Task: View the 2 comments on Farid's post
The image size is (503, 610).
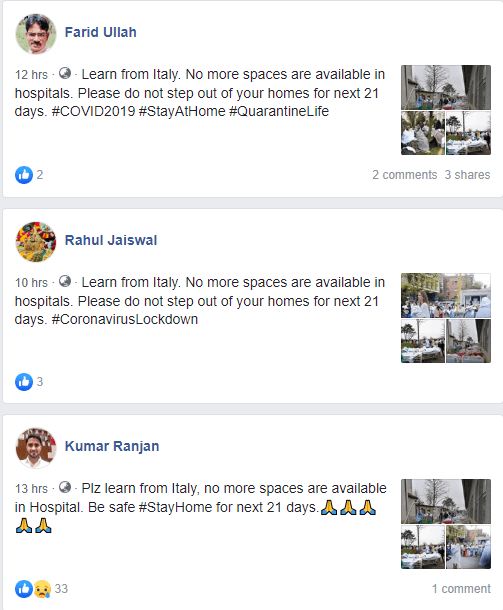Action: 405,175
